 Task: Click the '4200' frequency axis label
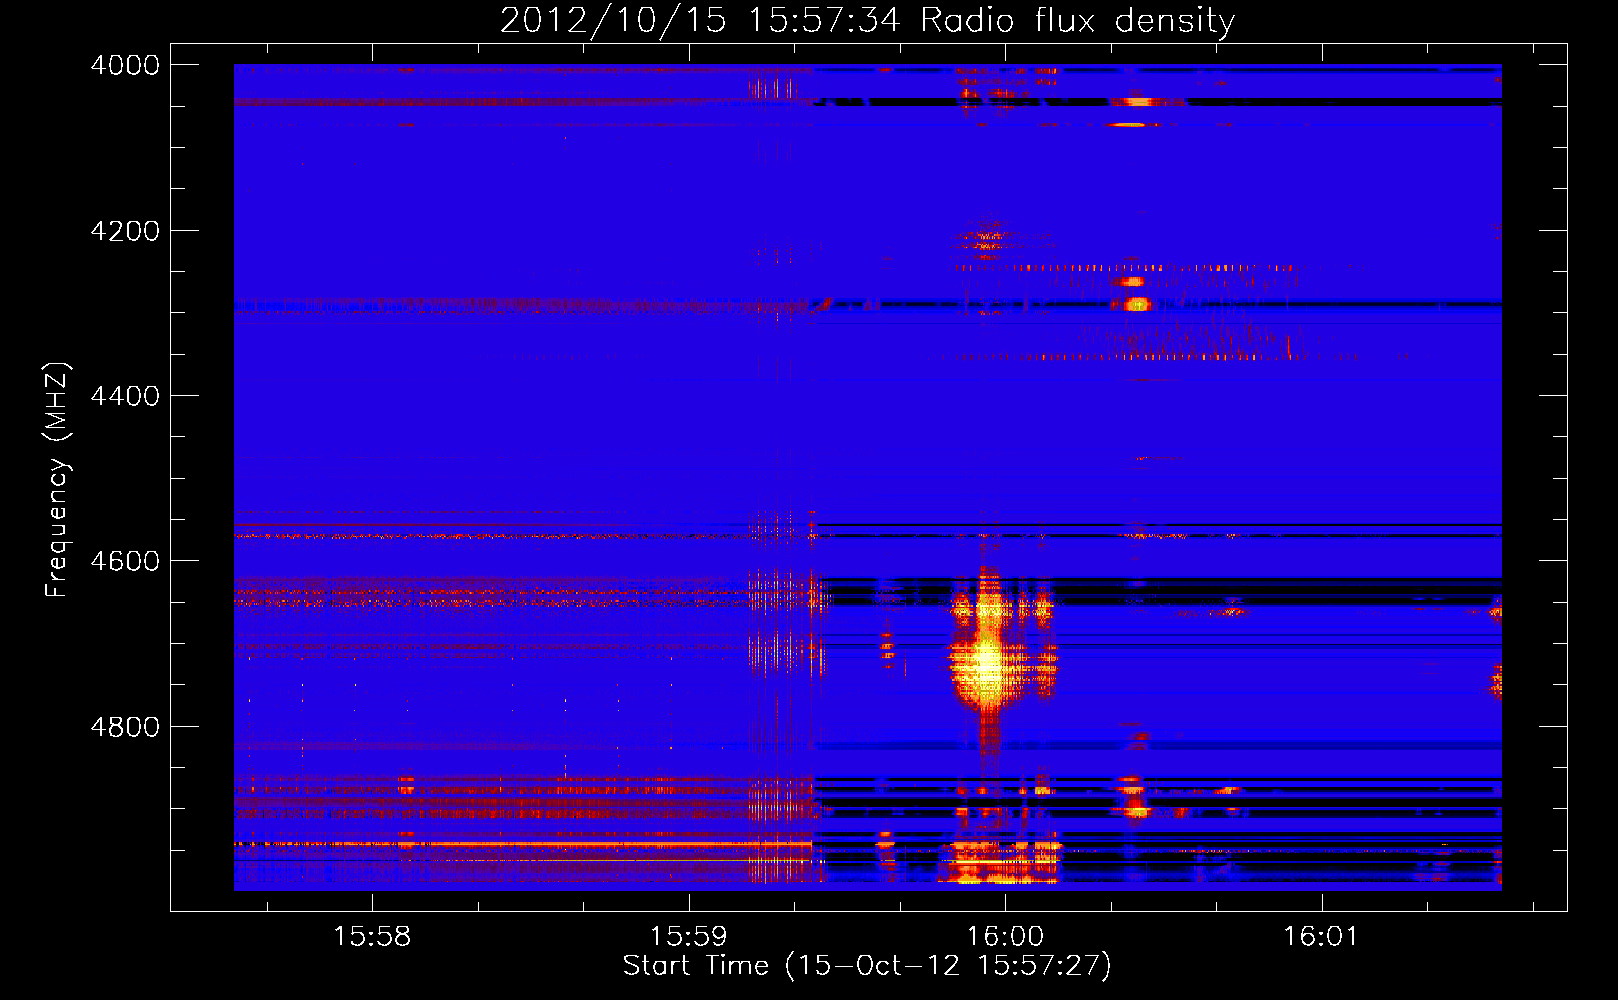pos(125,231)
